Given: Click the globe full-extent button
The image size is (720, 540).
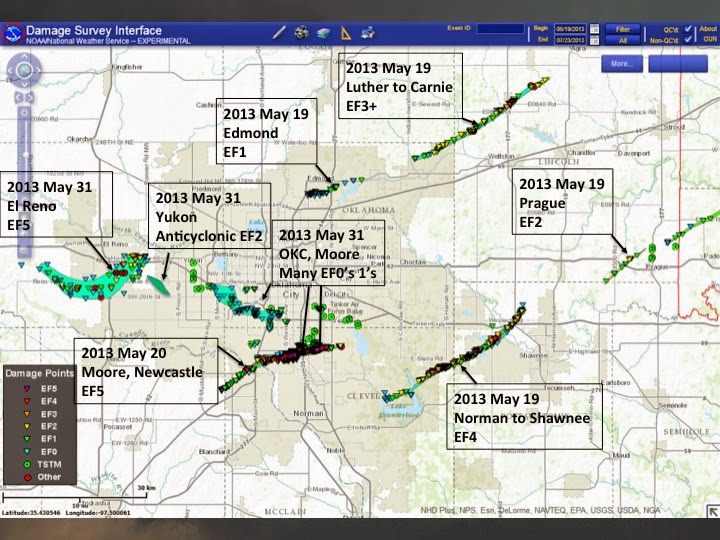Looking at the screenshot, I should [x=24, y=70].
